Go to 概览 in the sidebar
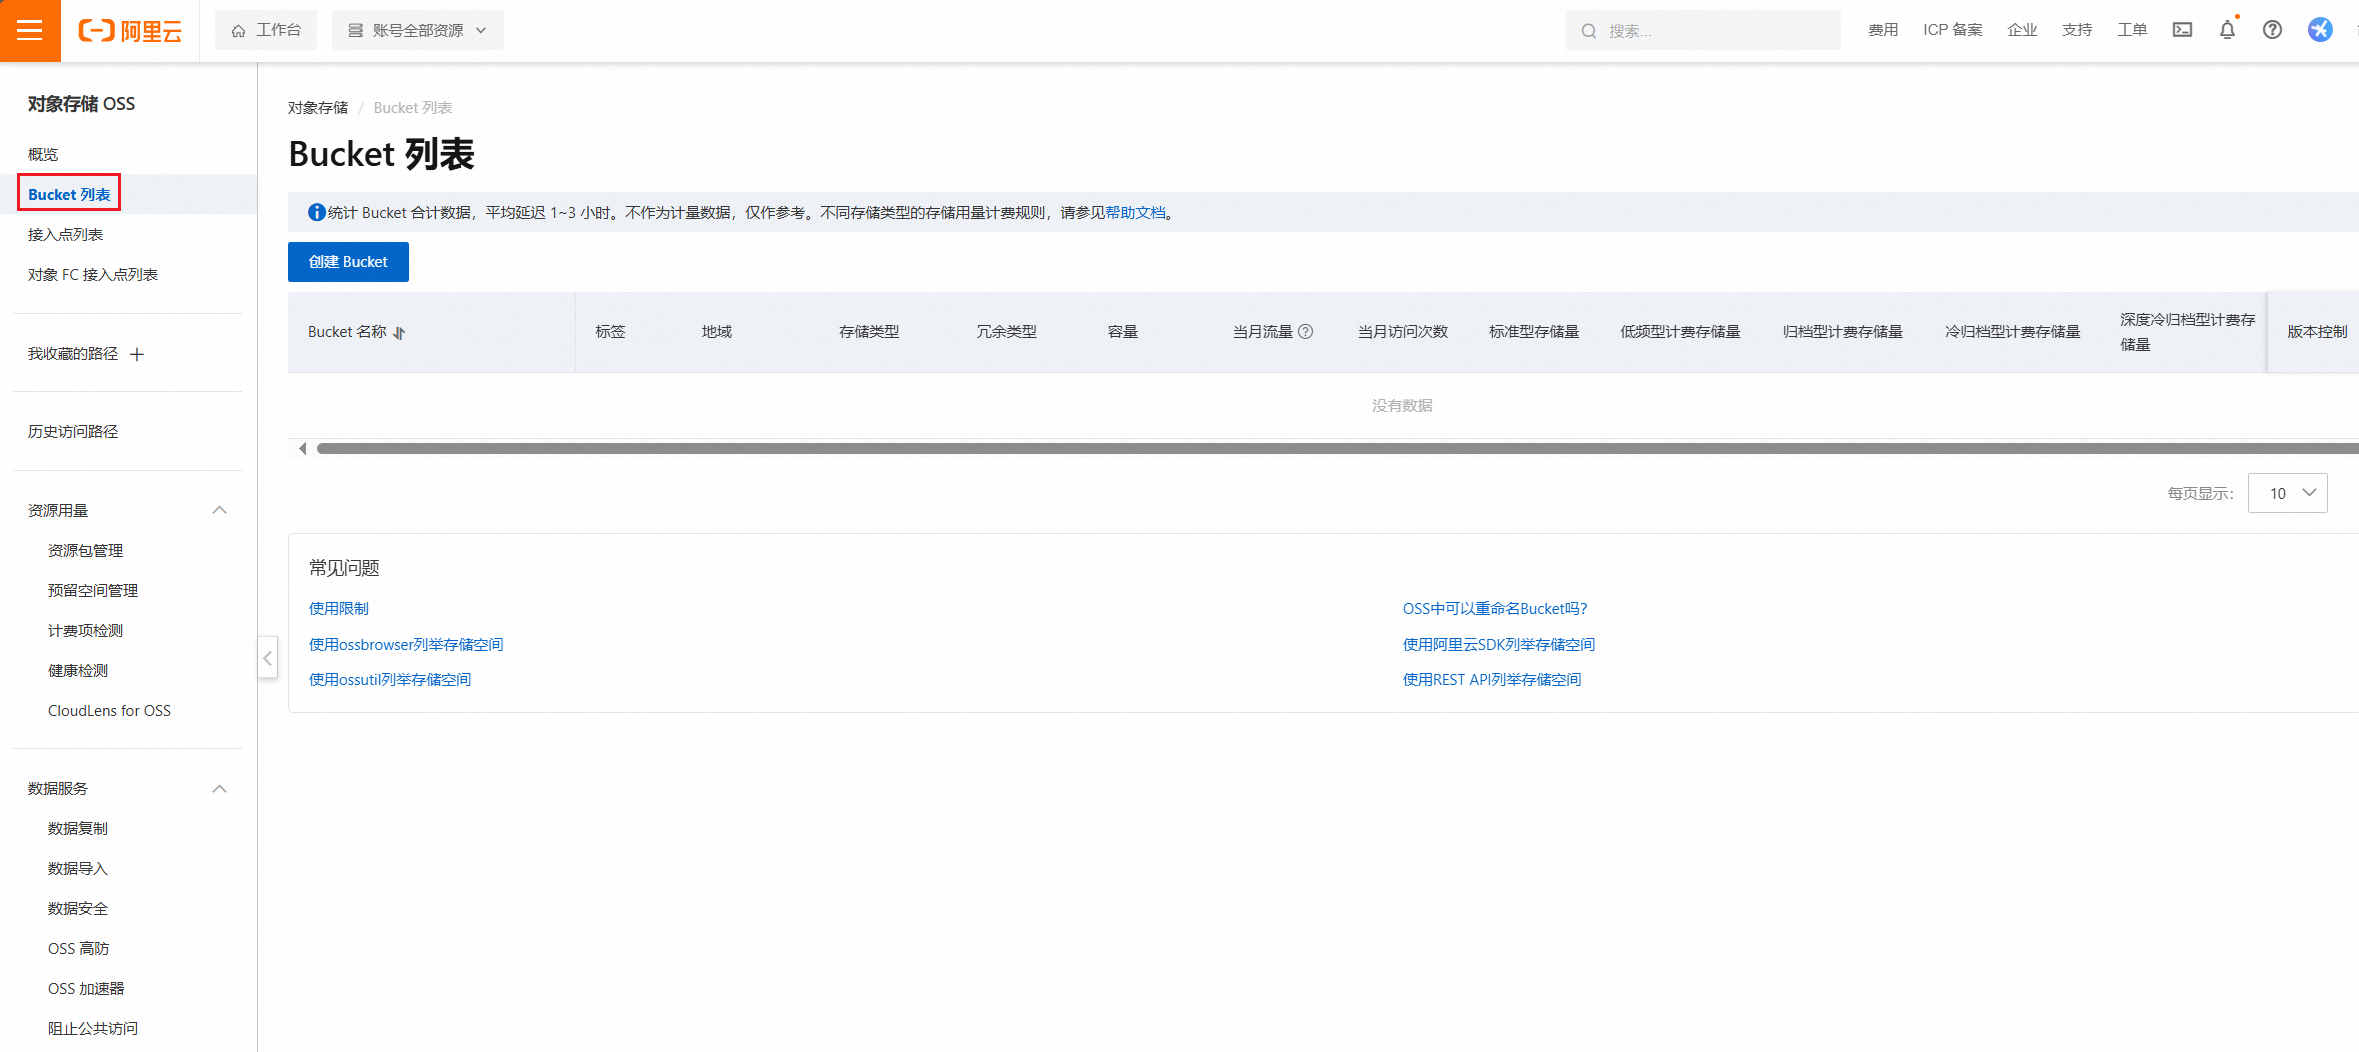The image size is (2359, 1052). click(x=43, y=154)
